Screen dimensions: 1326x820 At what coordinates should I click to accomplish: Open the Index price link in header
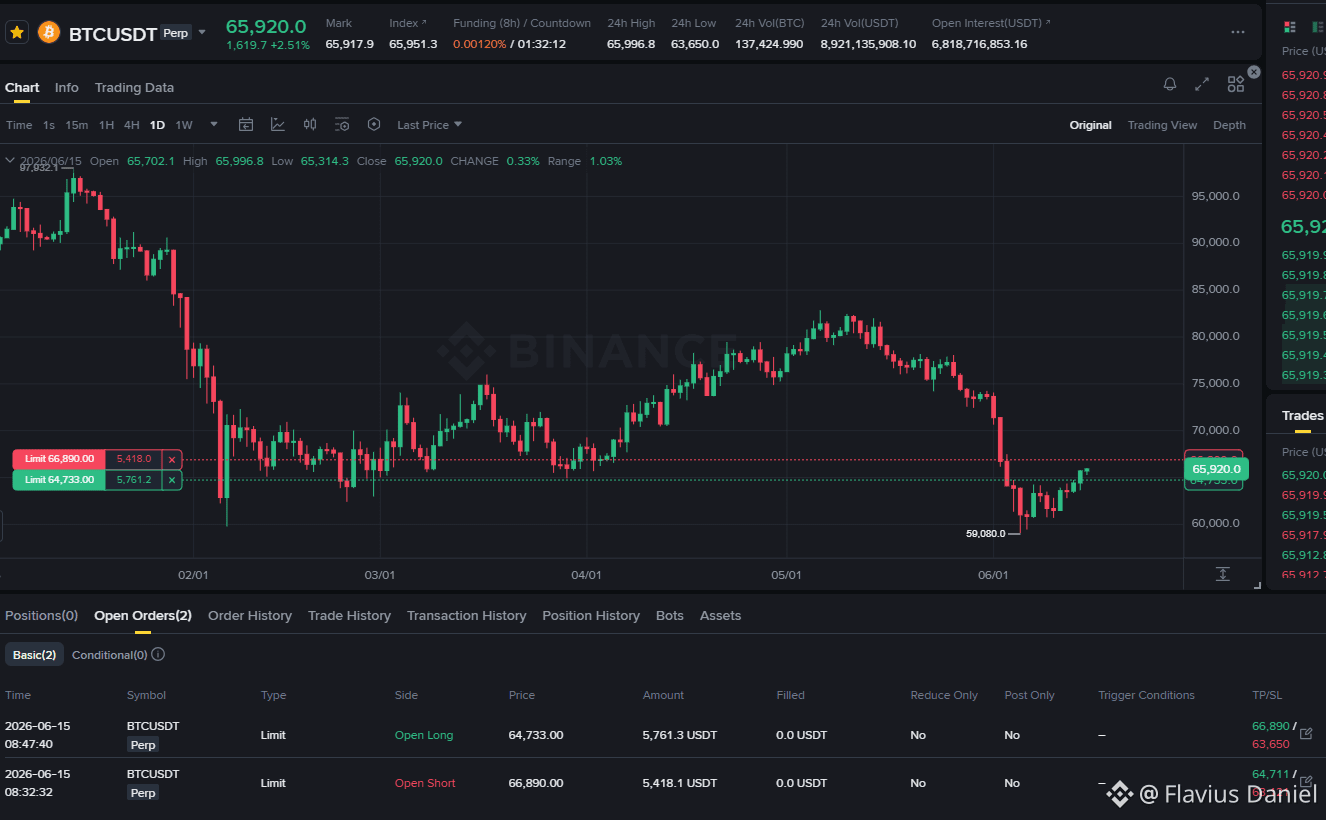coord(407,23)
